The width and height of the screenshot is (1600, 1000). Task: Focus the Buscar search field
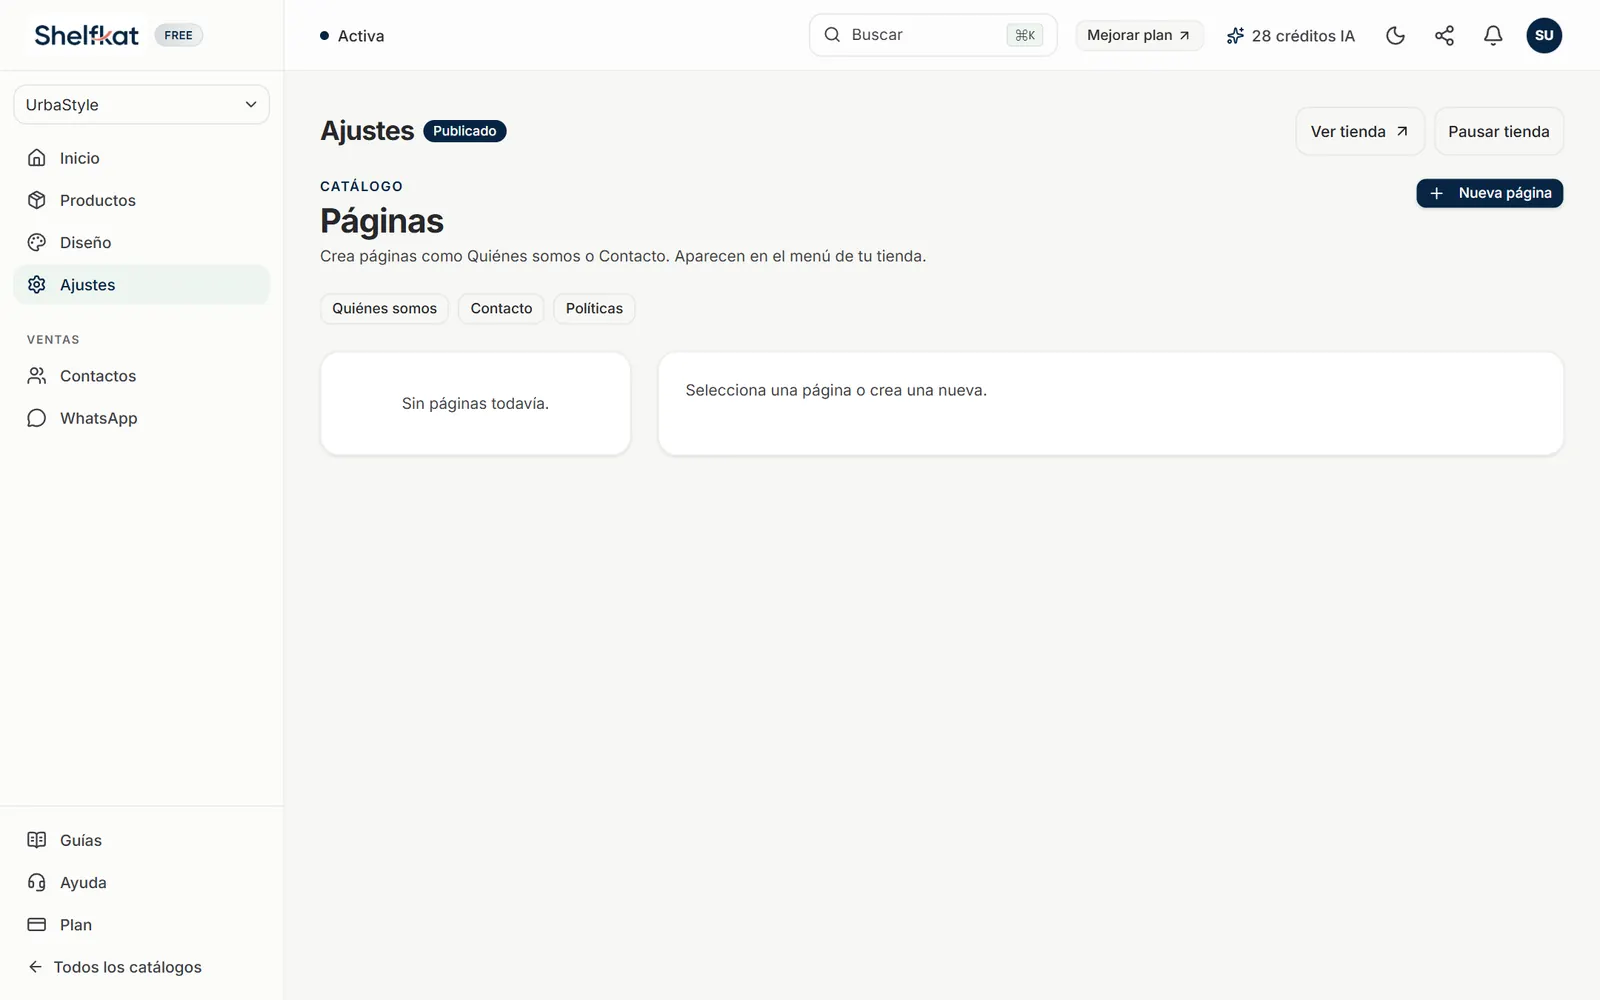932,35
